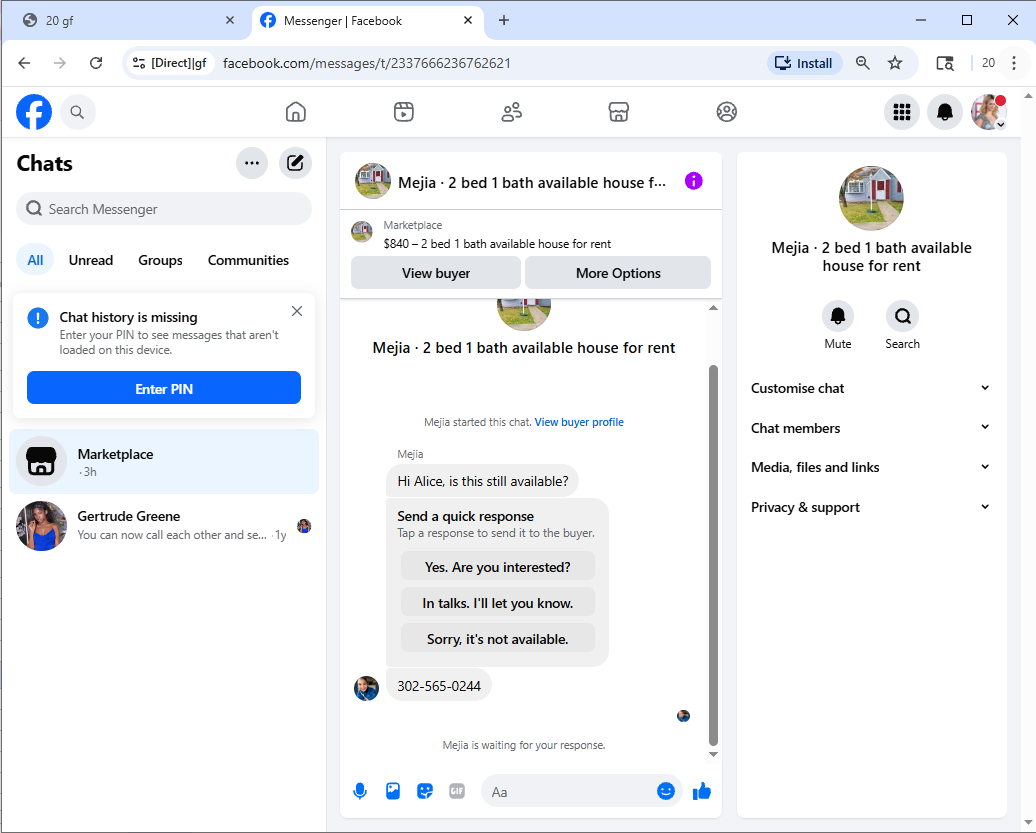This screenshot has height=833, width=1036.
Task: Expand Chat members section
Action: [871, 428]
